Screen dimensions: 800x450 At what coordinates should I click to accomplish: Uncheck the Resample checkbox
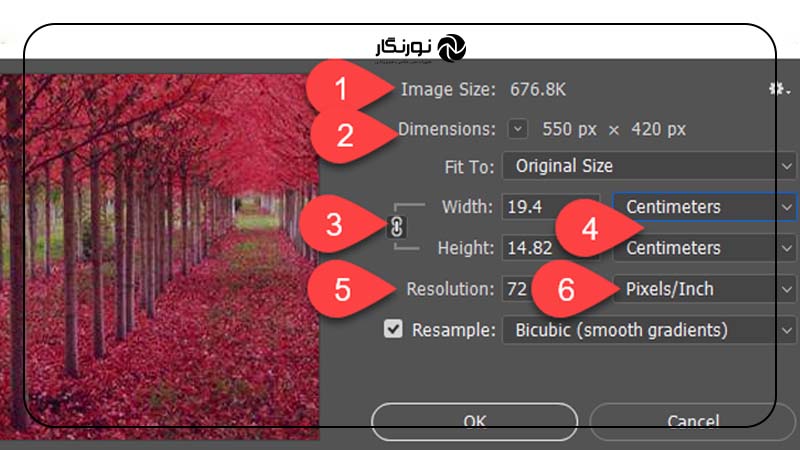pyautogui.click(x=393, y=329)
